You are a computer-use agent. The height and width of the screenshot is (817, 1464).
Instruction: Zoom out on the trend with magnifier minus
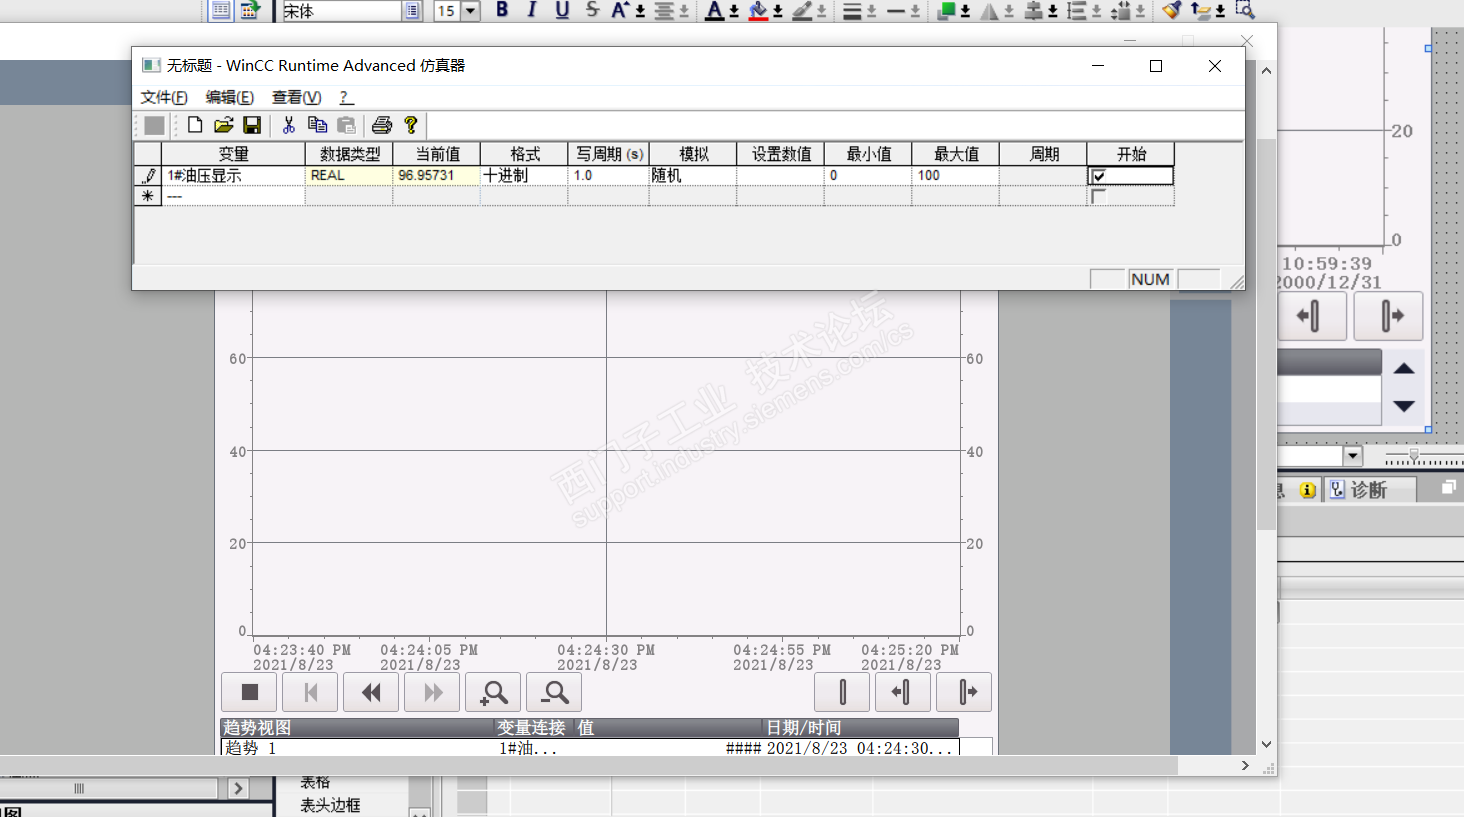(555, 692)
